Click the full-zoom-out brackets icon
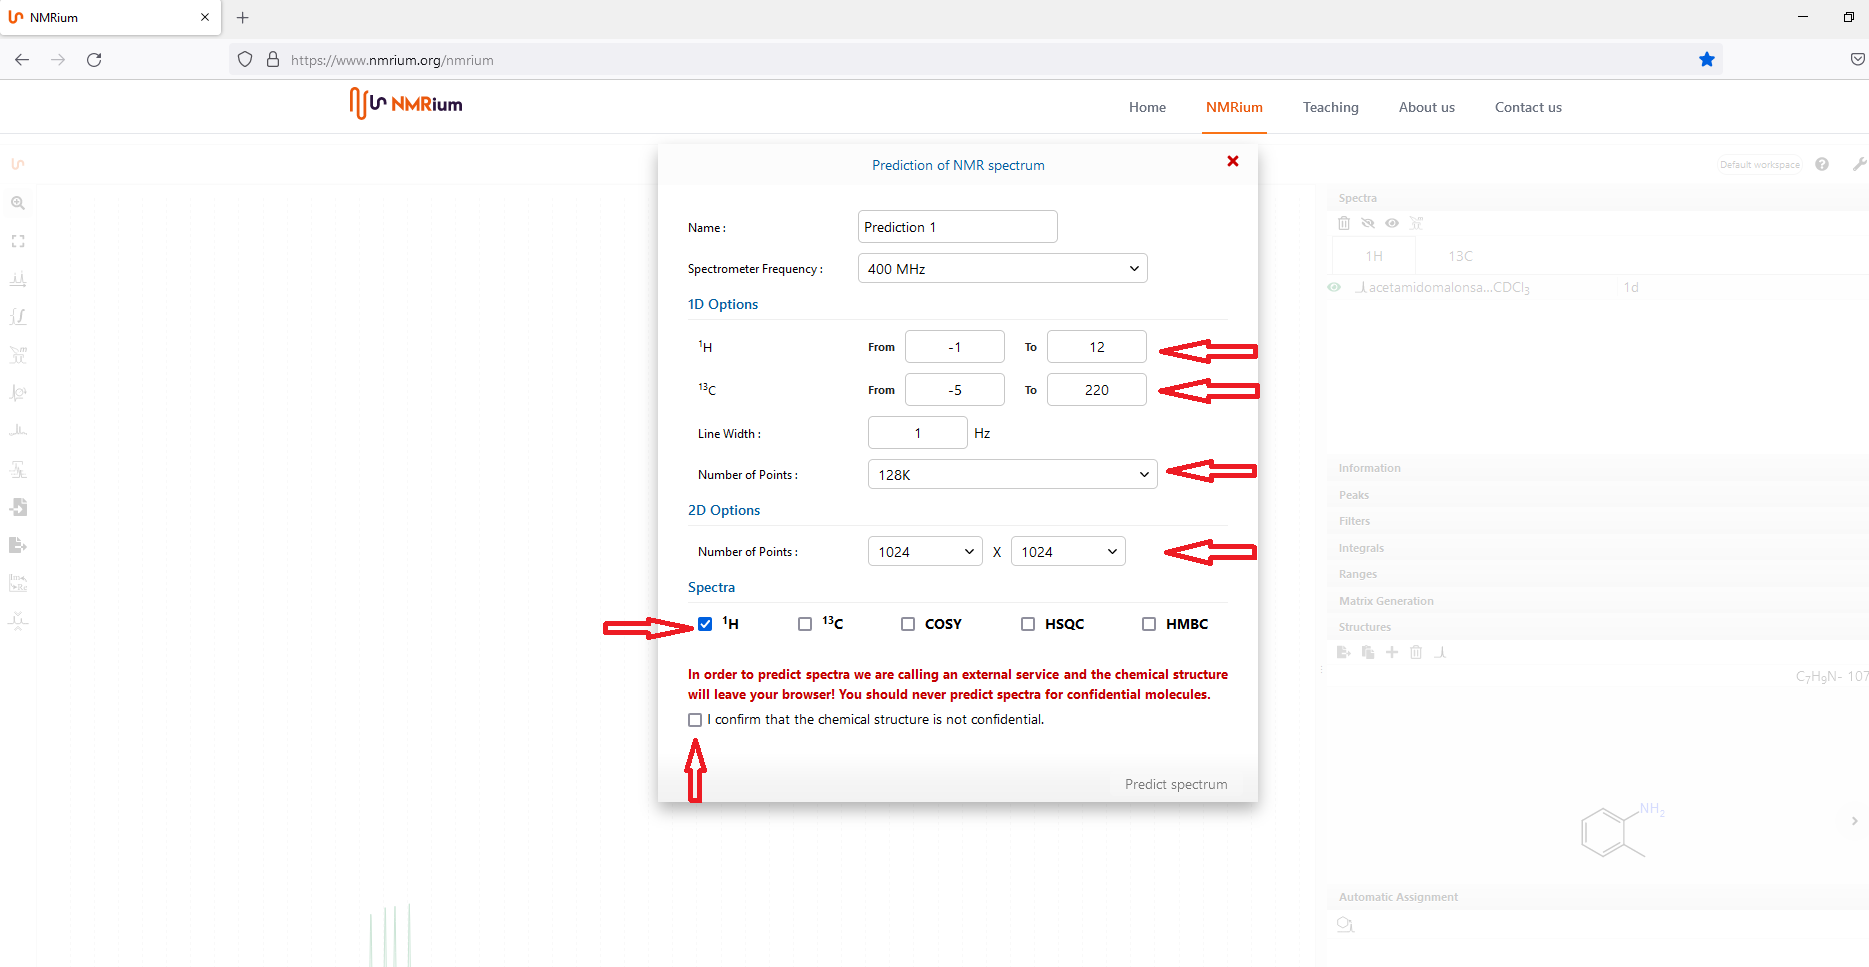This screenshot has height=967, width=1869. tap(18, 241)
